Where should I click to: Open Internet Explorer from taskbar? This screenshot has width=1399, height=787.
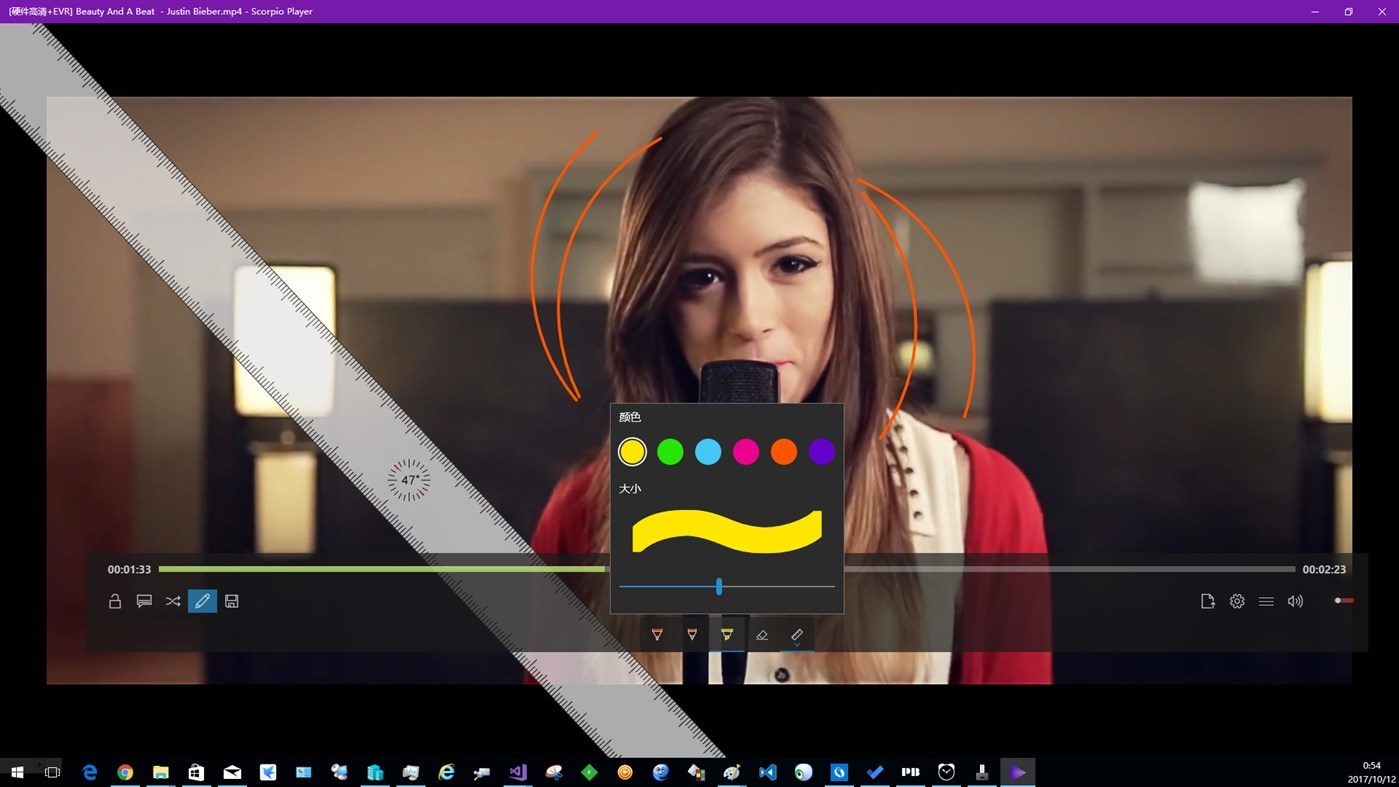coord(447,772)
